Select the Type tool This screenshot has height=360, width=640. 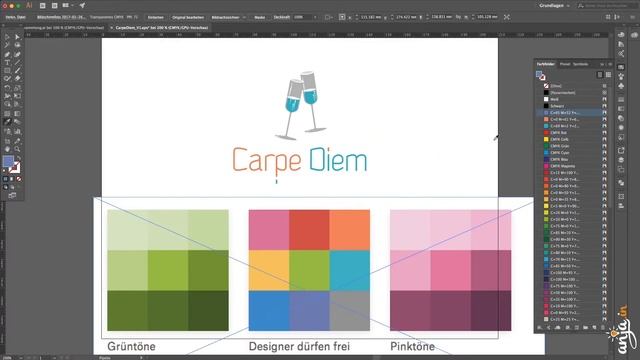tap(7, 63)
